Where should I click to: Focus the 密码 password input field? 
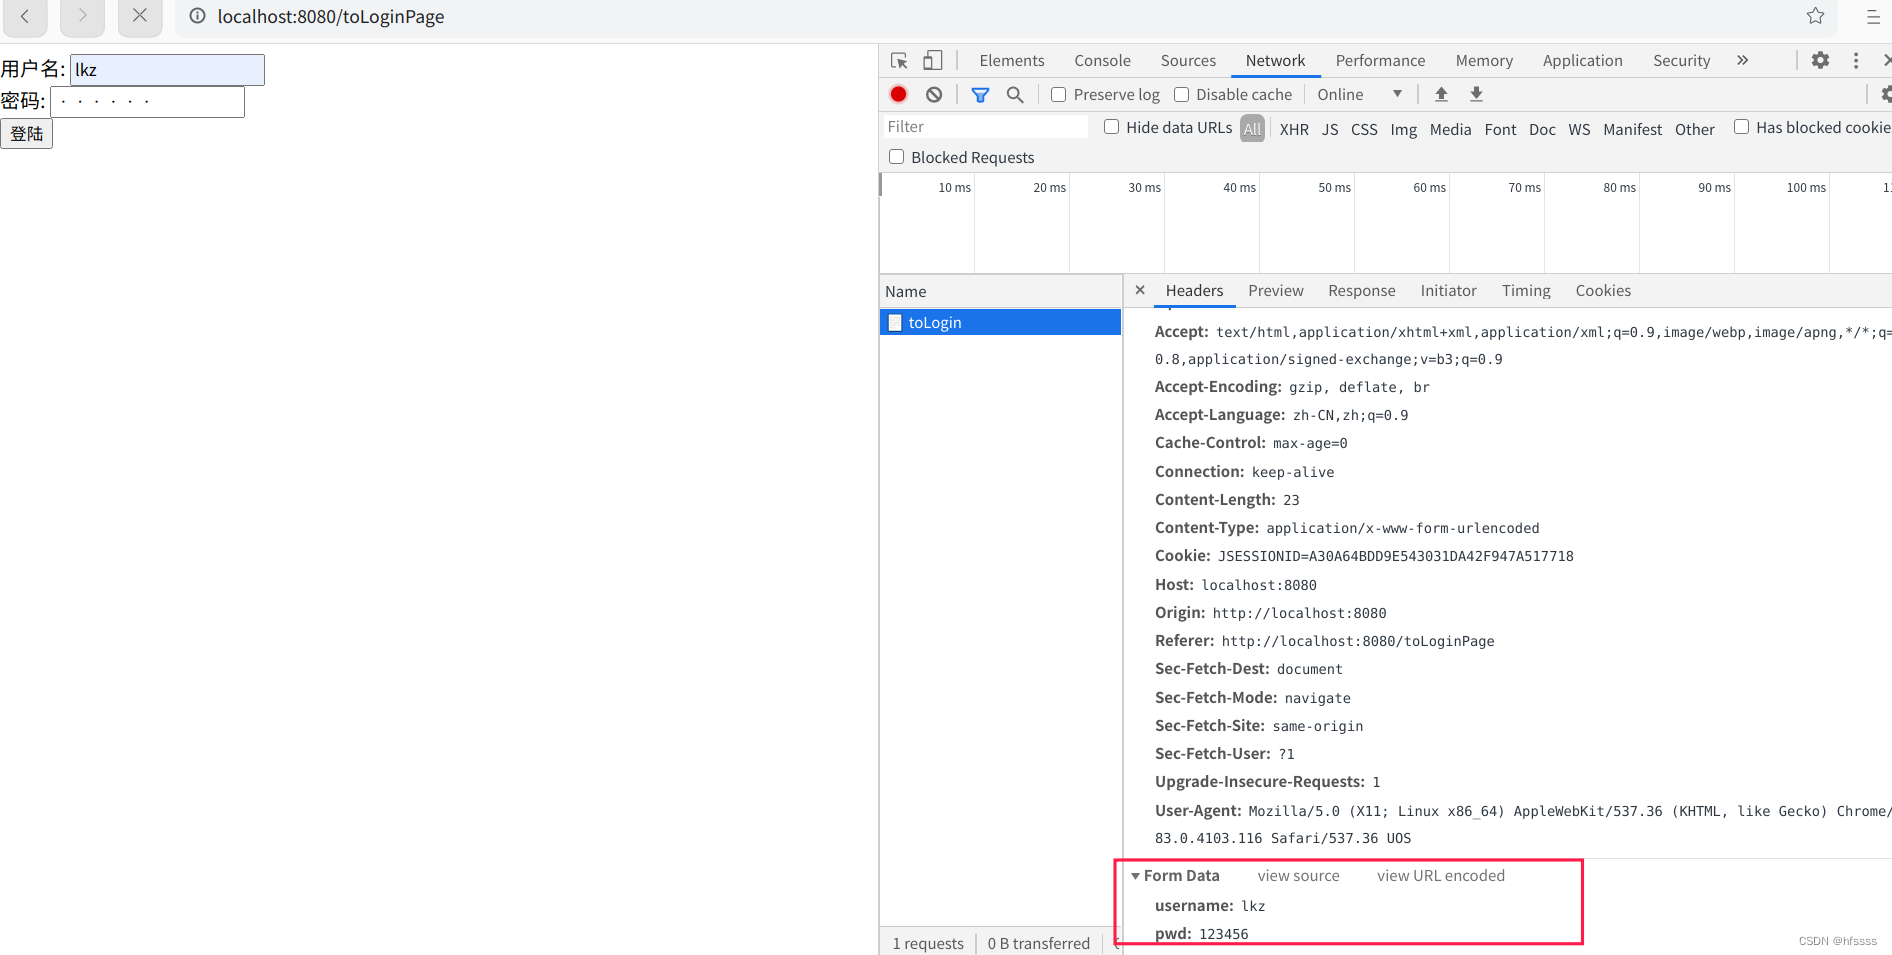(147, 102)
